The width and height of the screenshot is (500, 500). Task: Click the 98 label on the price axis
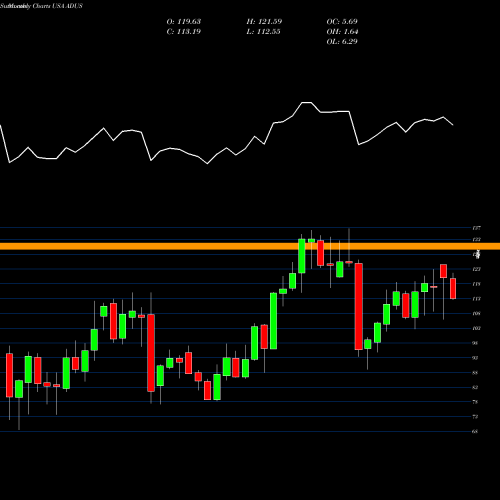[475, 343]
